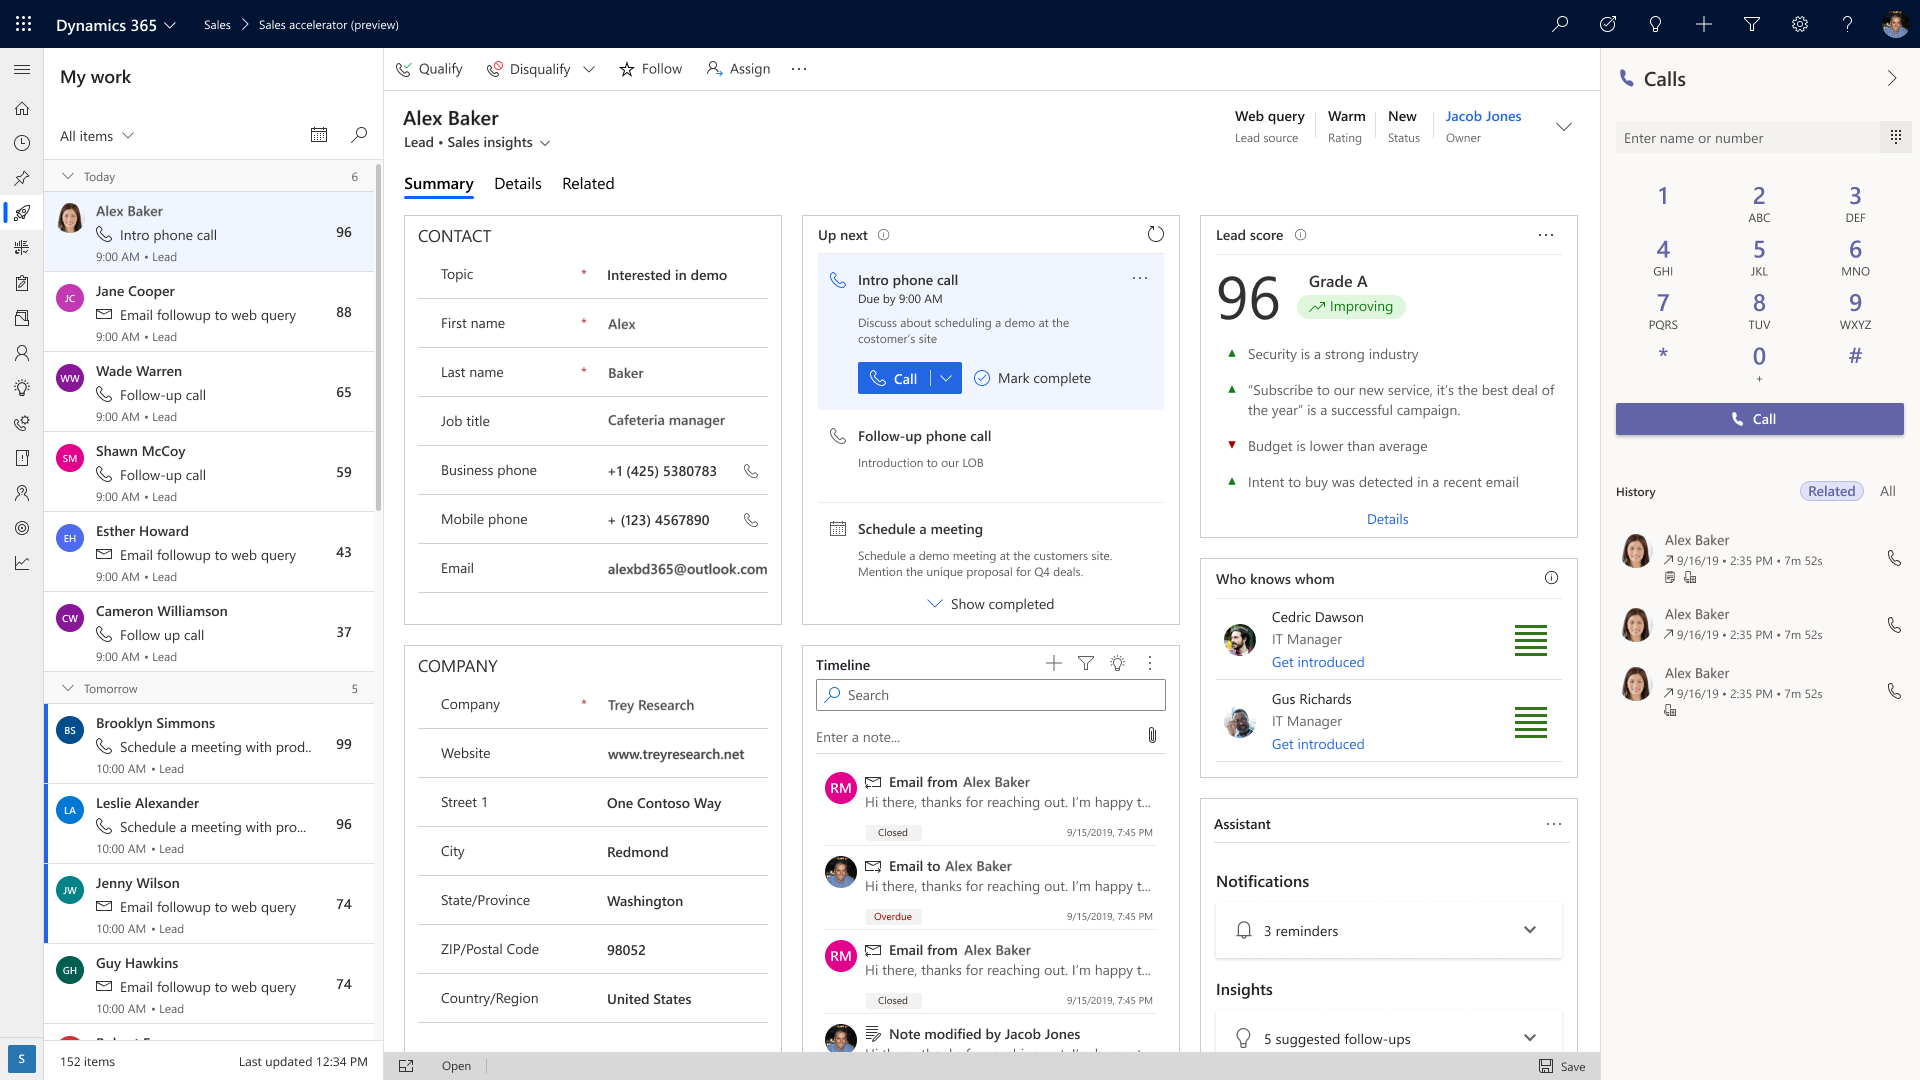Click Get introduced for Cedric Dawson

click(1317, 661)
